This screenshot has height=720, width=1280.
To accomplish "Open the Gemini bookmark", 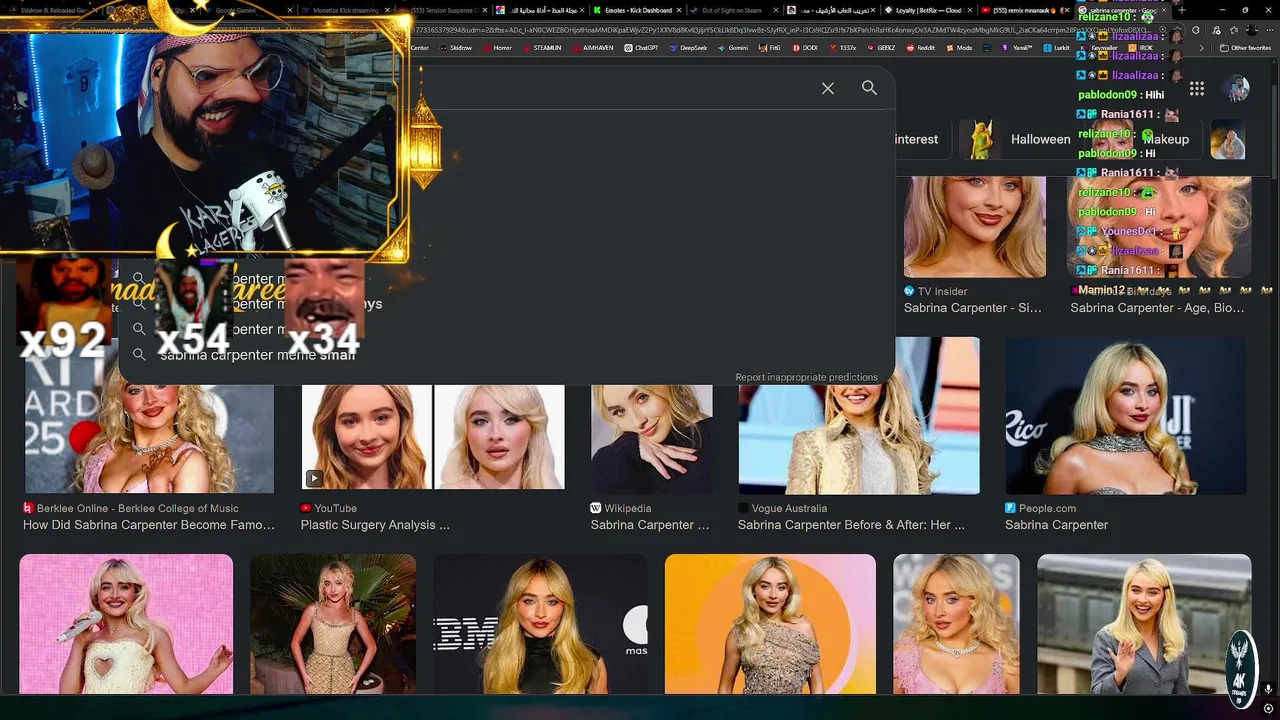I will [733, 47].
